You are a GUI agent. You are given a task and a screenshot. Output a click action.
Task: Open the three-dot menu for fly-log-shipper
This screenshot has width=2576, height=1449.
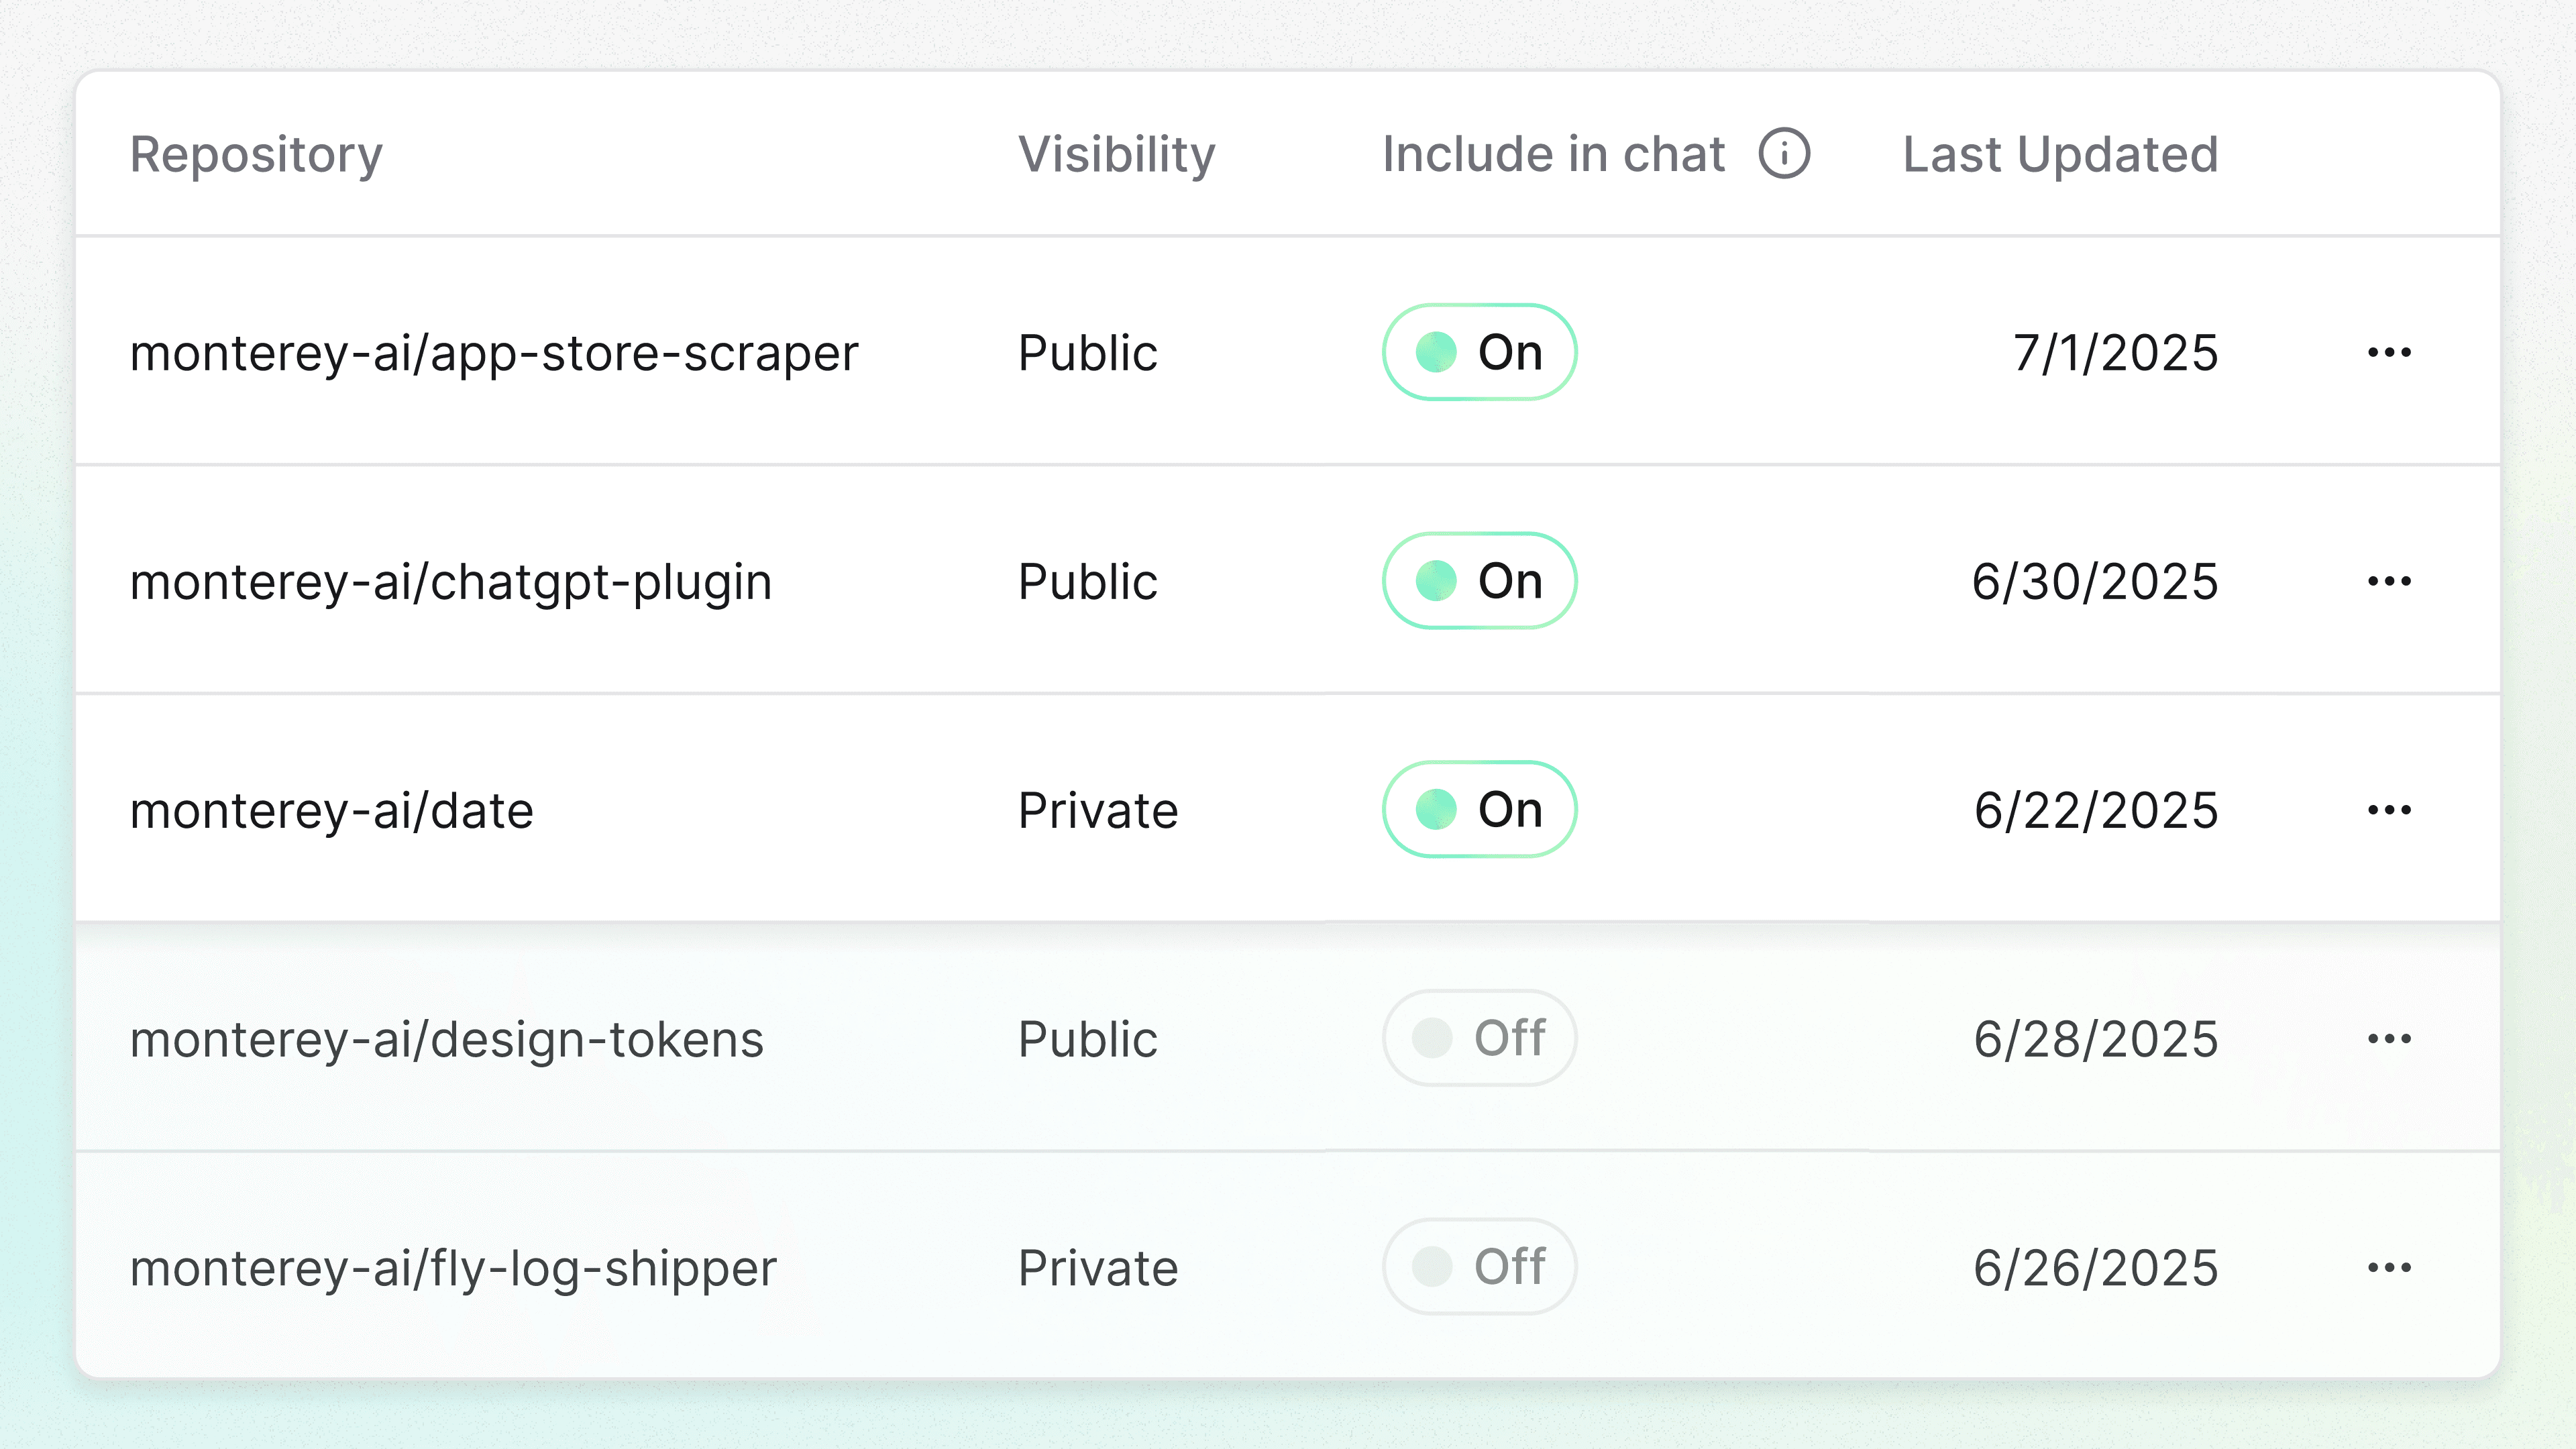(x=2389, y=1268)
